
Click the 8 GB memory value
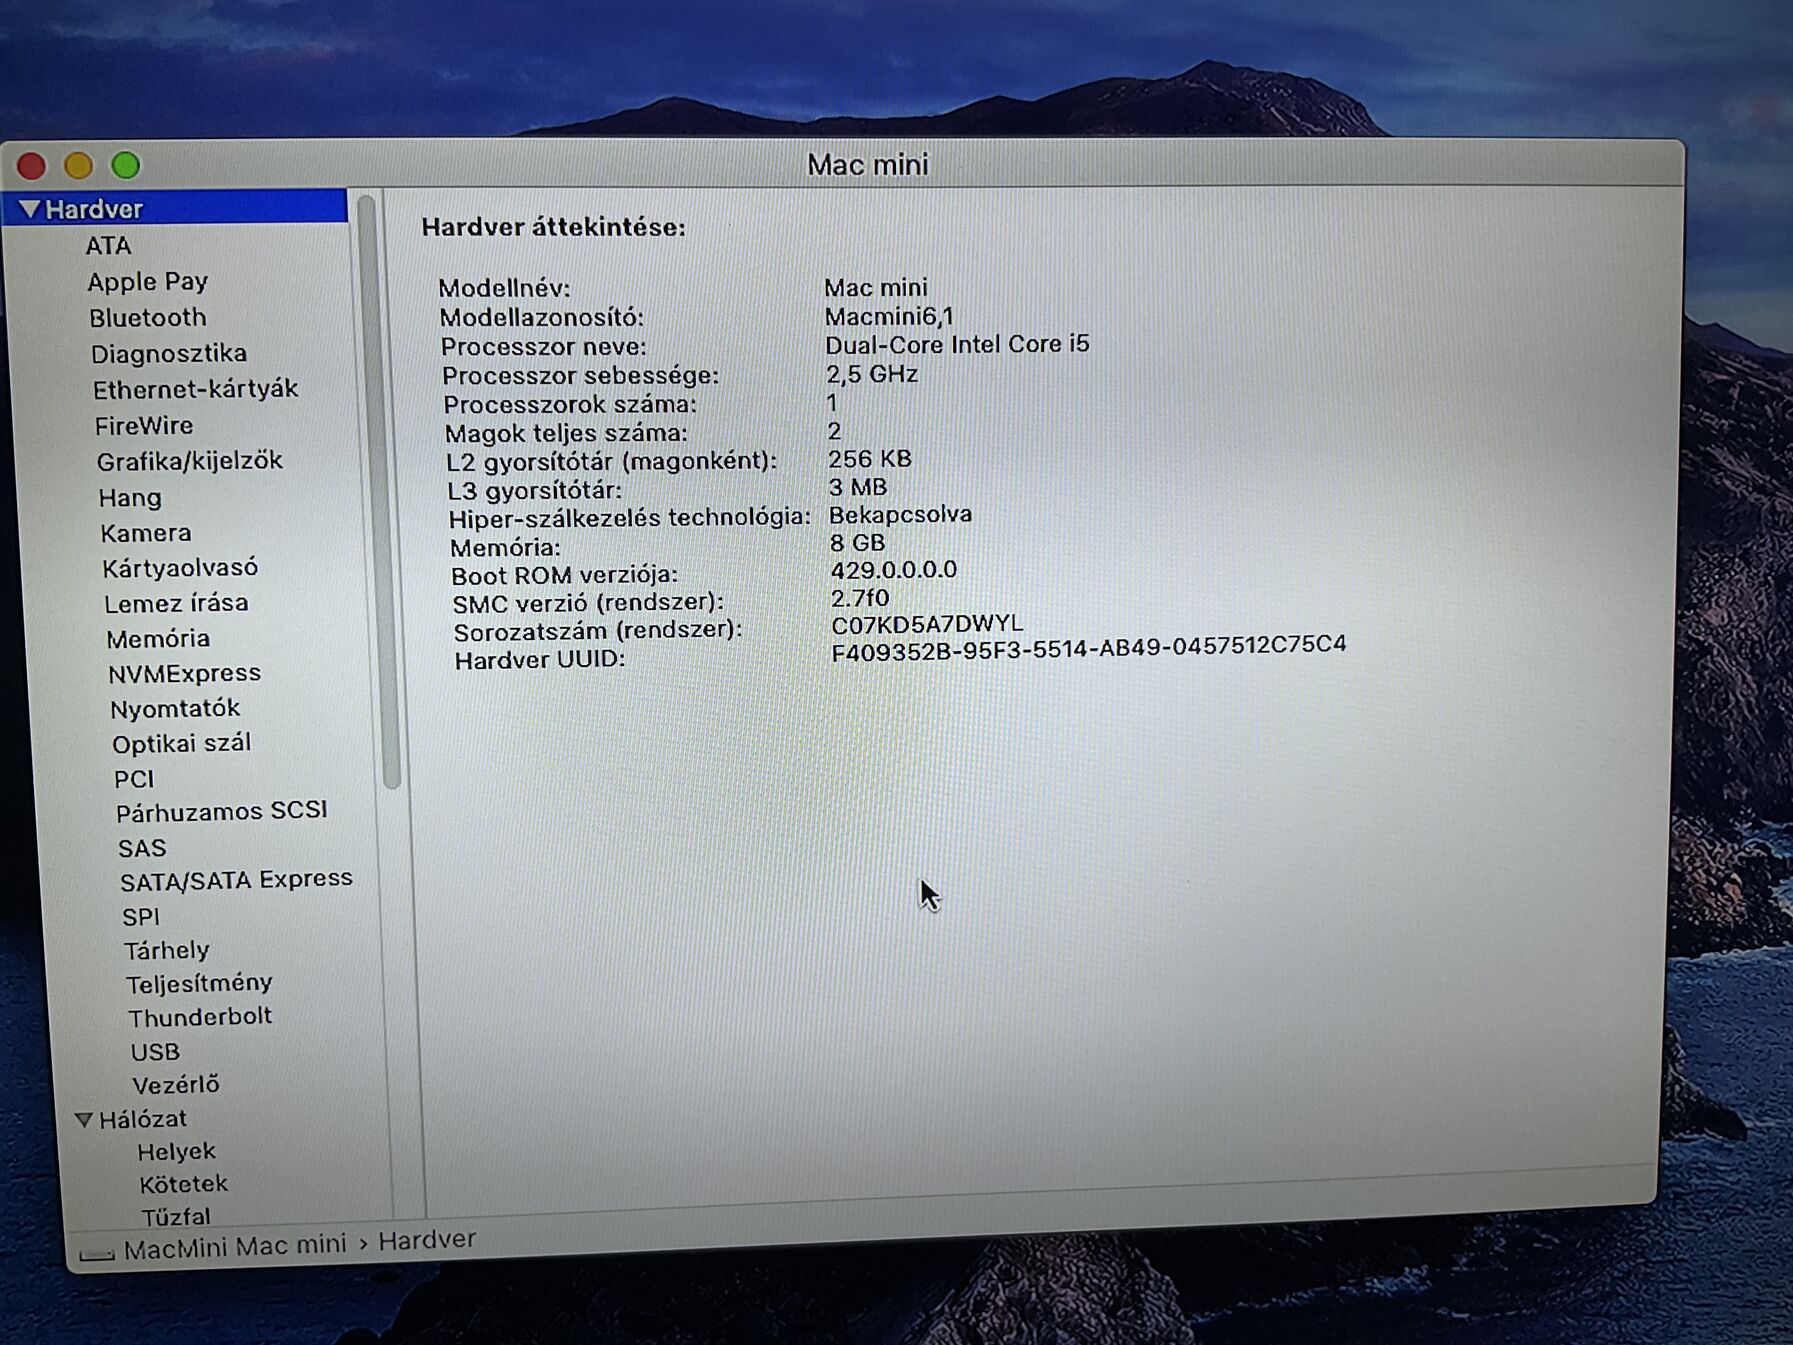pos(857,543)
